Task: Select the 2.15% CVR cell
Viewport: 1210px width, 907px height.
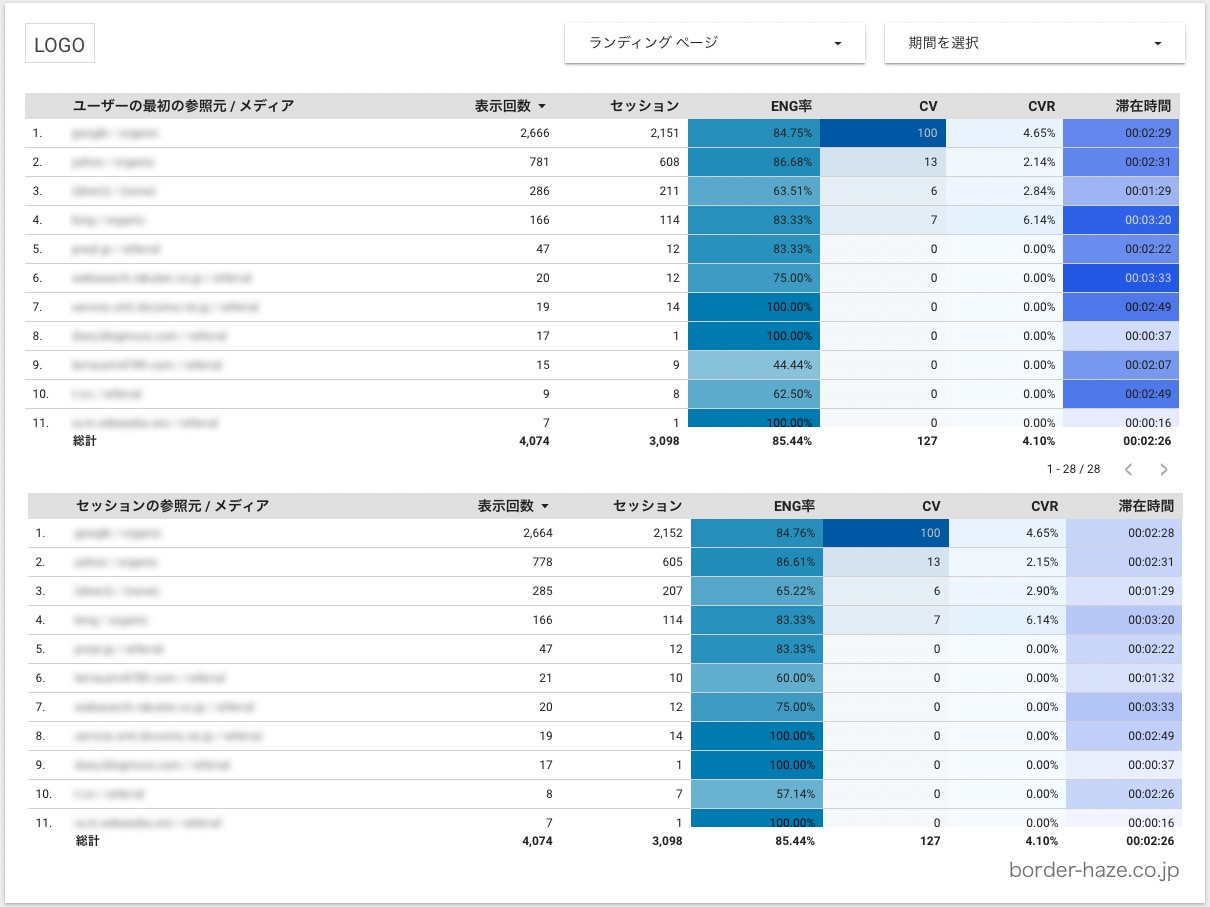Action: (x=1007, y=562)
